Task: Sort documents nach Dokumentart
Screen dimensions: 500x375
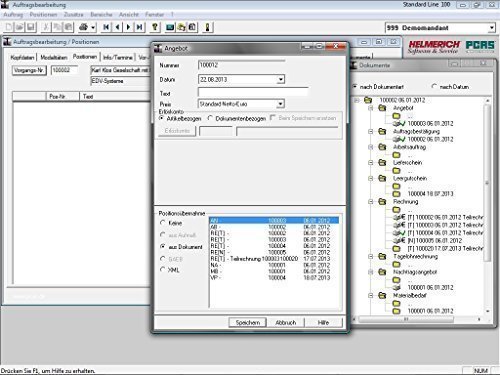Action: [355, 86]
